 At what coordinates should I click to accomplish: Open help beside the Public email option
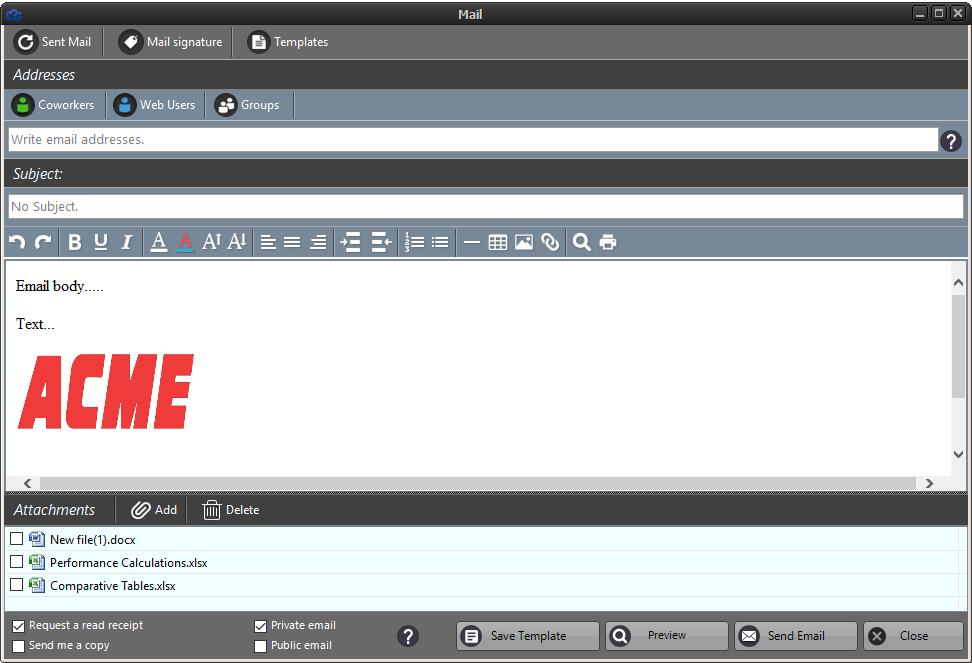(408, 636)
